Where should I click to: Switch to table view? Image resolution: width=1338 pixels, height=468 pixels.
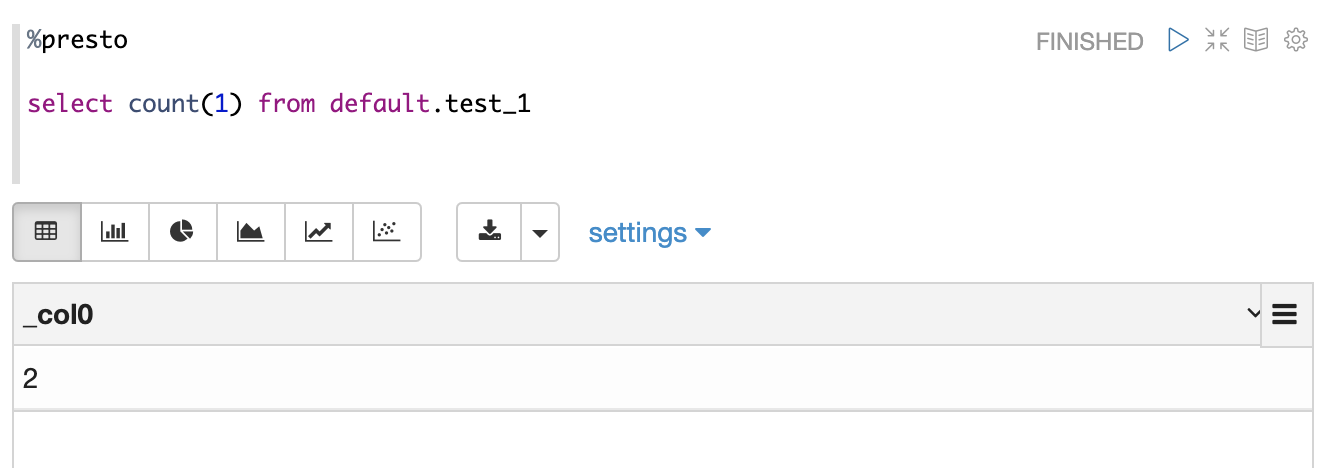pyautogui.click(x=47, y=232)
